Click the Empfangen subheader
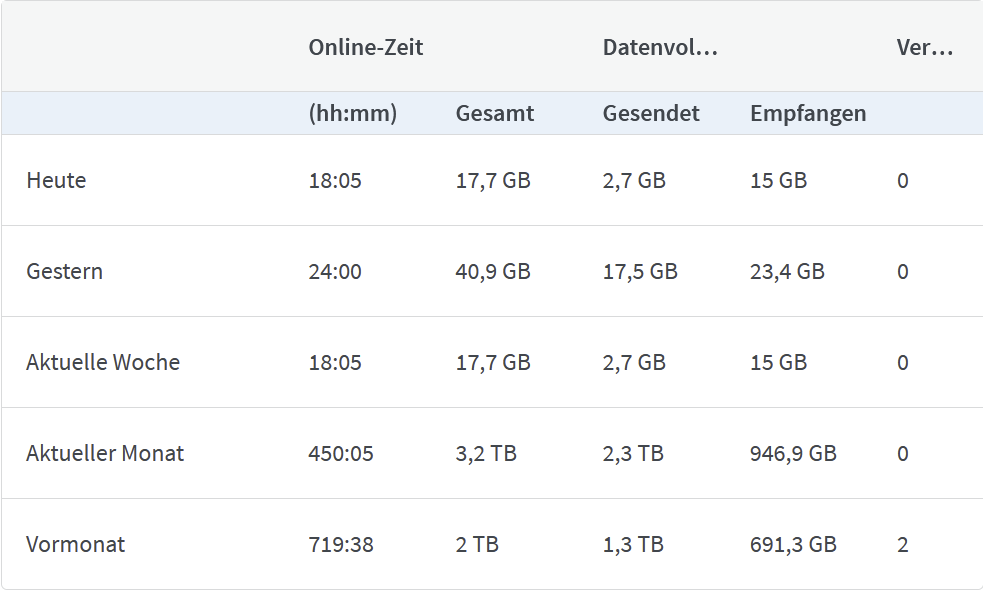Screen dimensions: 983x590 (x=808, y=114)
